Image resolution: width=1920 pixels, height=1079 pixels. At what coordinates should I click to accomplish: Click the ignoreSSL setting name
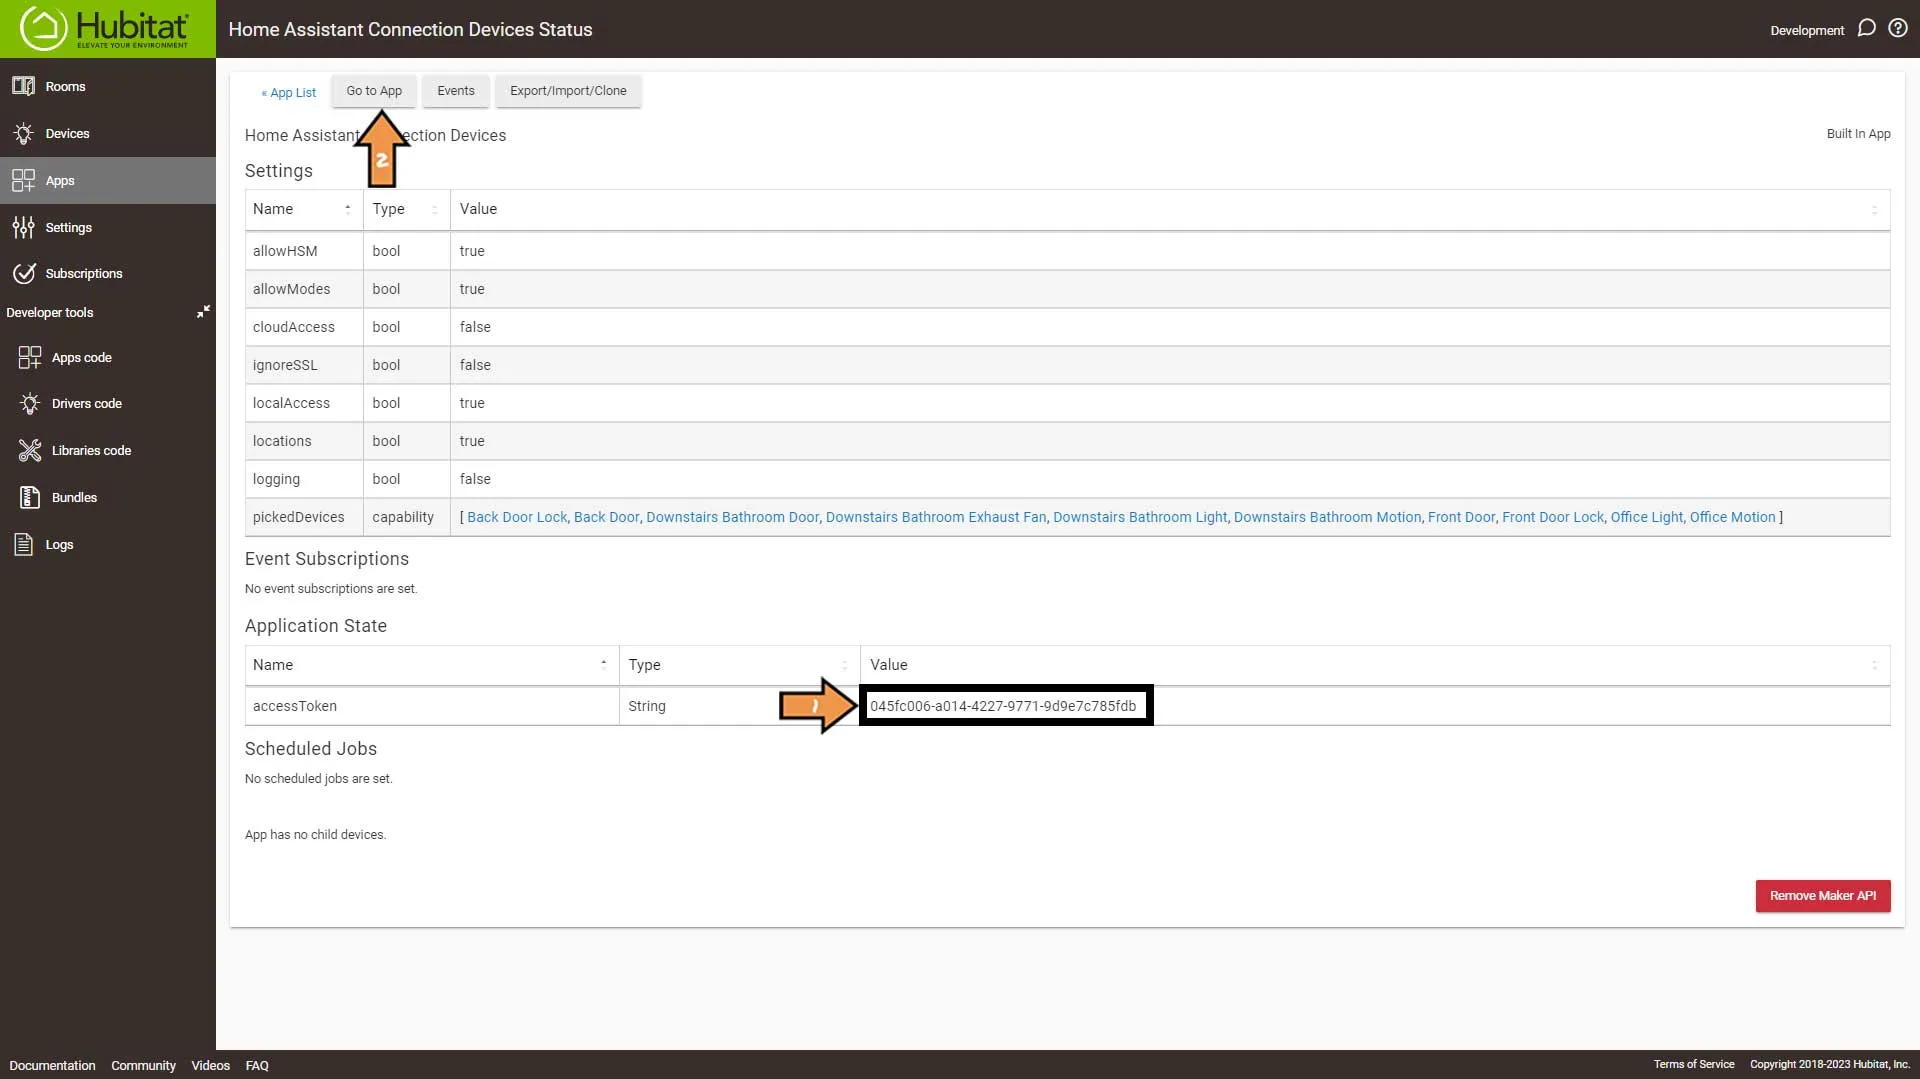point(285,365)
